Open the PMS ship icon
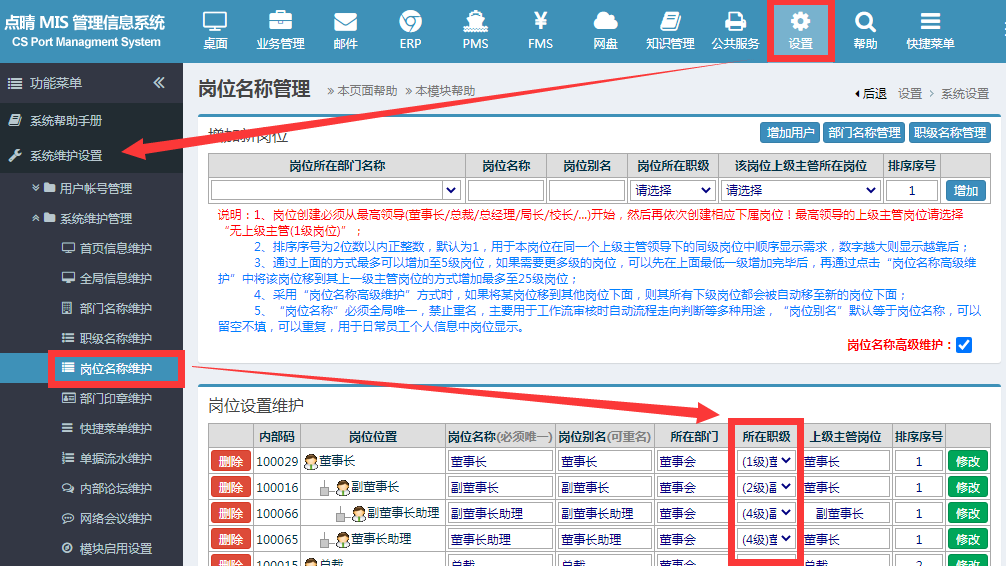 [476, 30]
